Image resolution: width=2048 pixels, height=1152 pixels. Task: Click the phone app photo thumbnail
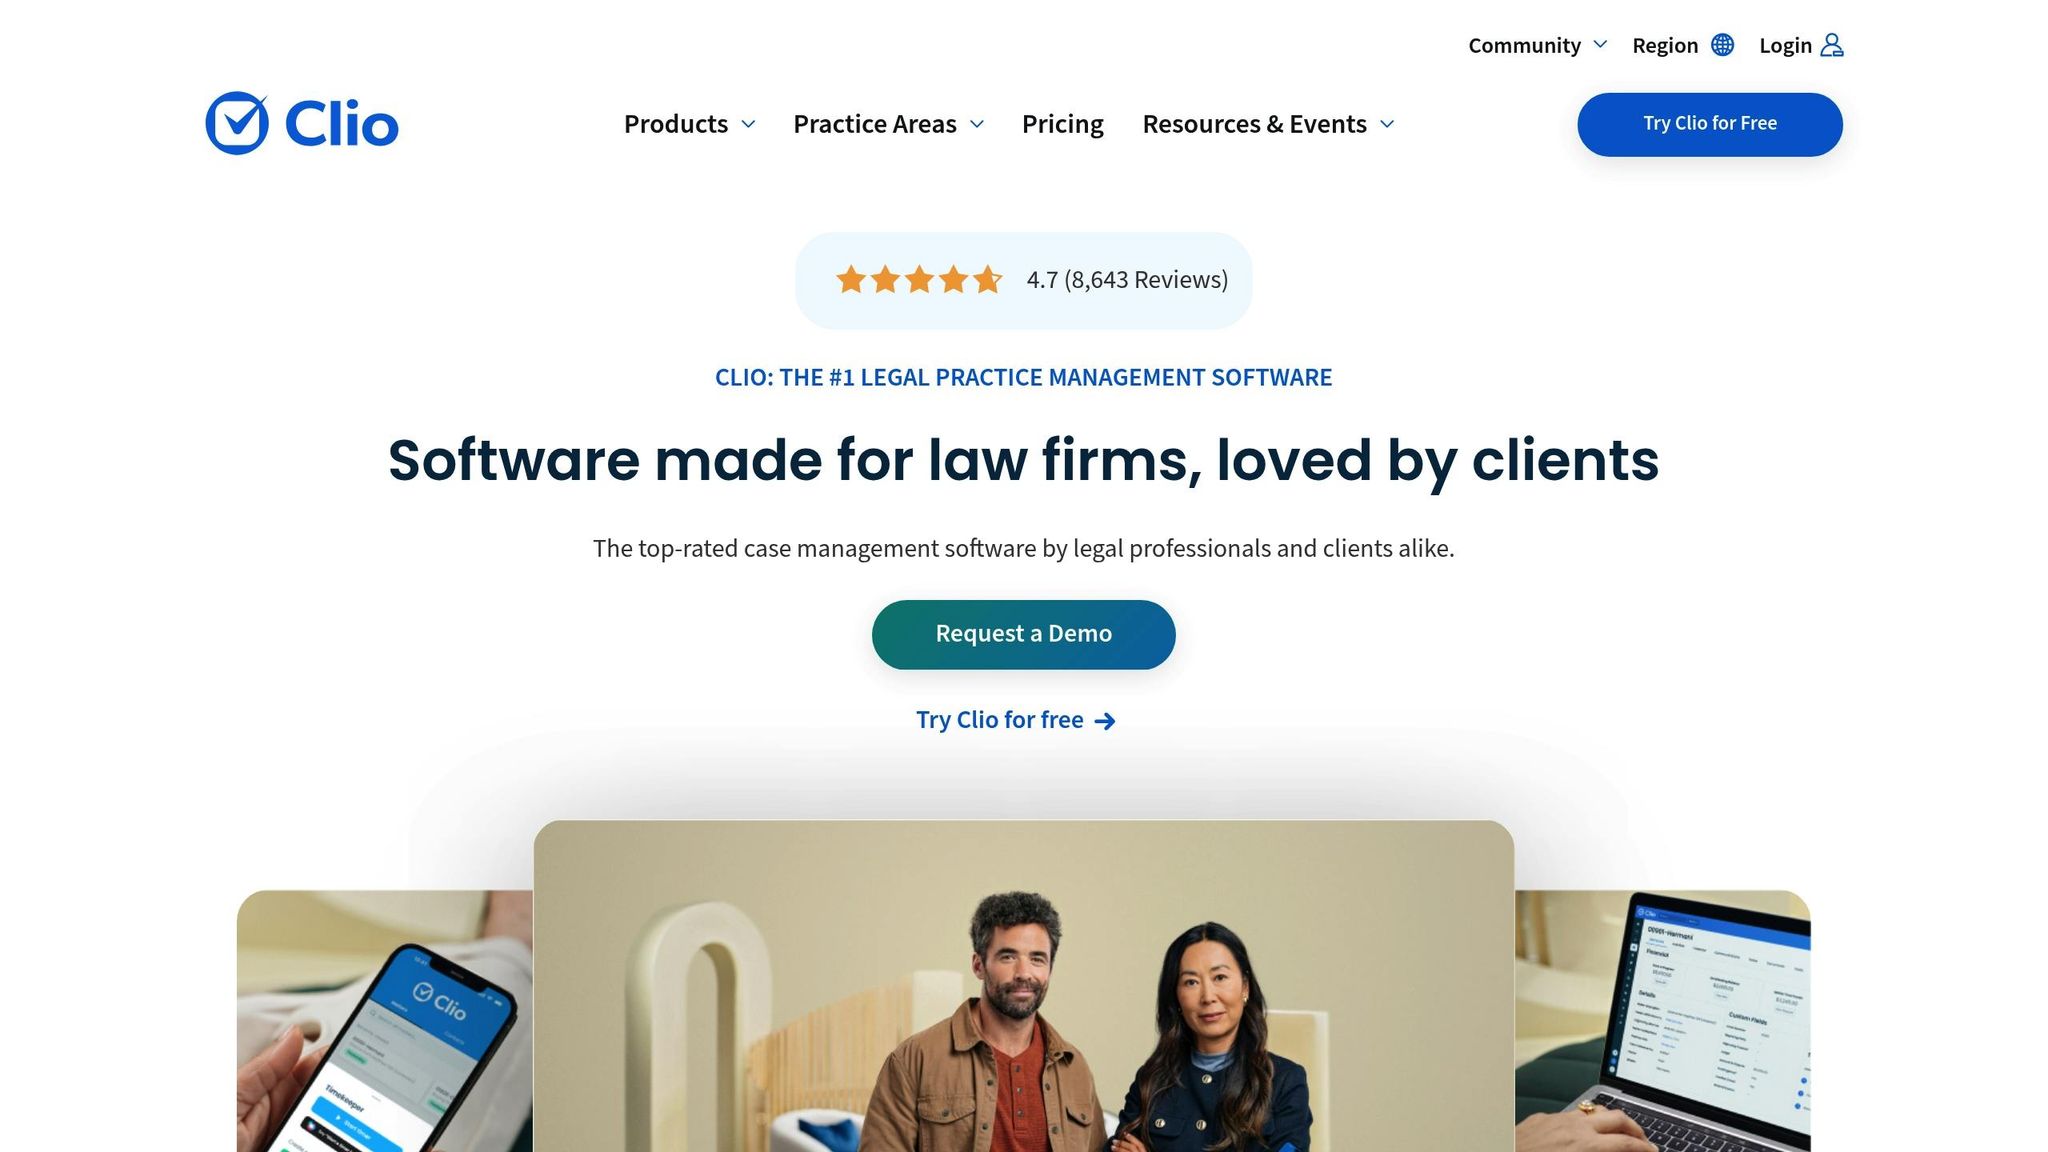[x=385, y=1021]
